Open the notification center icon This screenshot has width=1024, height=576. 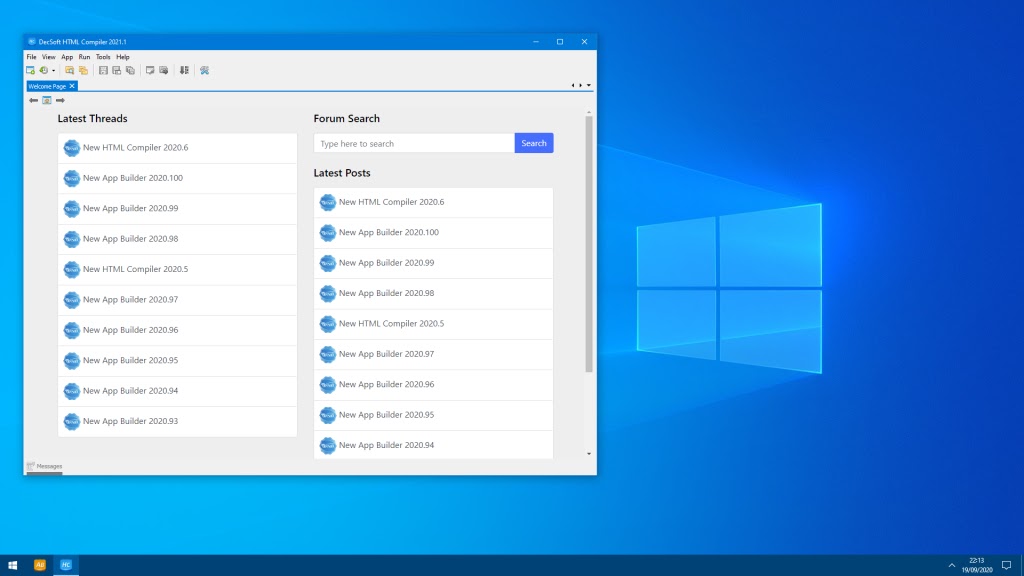[1006, 566]
